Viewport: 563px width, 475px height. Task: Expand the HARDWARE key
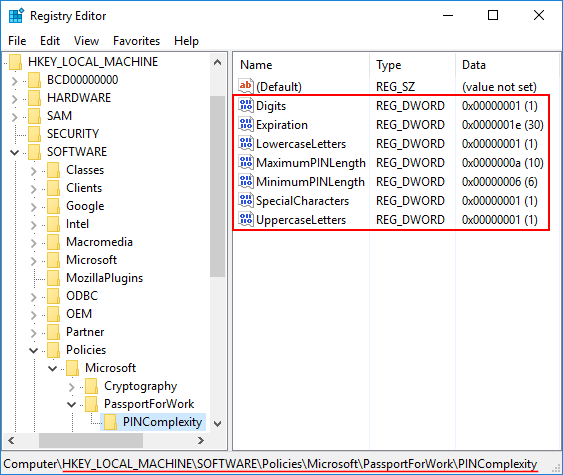coord(14,98)
